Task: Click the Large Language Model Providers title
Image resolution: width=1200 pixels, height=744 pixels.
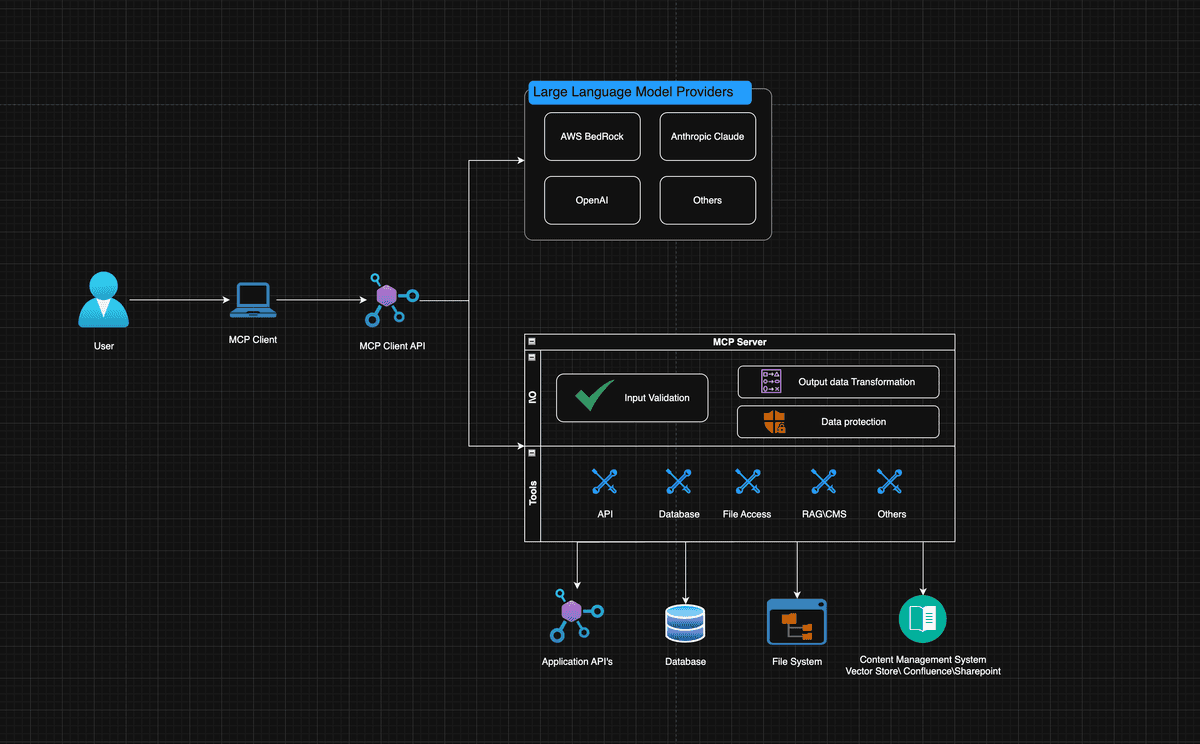Action: click(x=639, y=92)
